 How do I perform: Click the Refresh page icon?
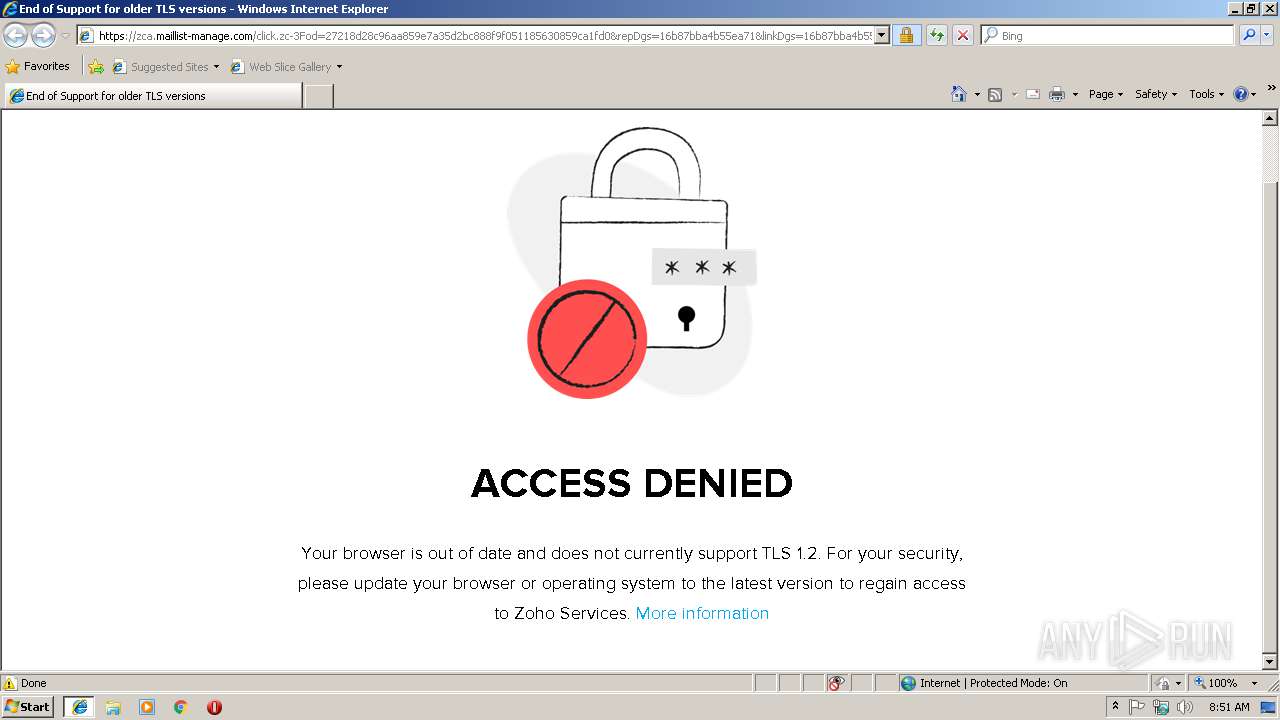tap(936, 35)
